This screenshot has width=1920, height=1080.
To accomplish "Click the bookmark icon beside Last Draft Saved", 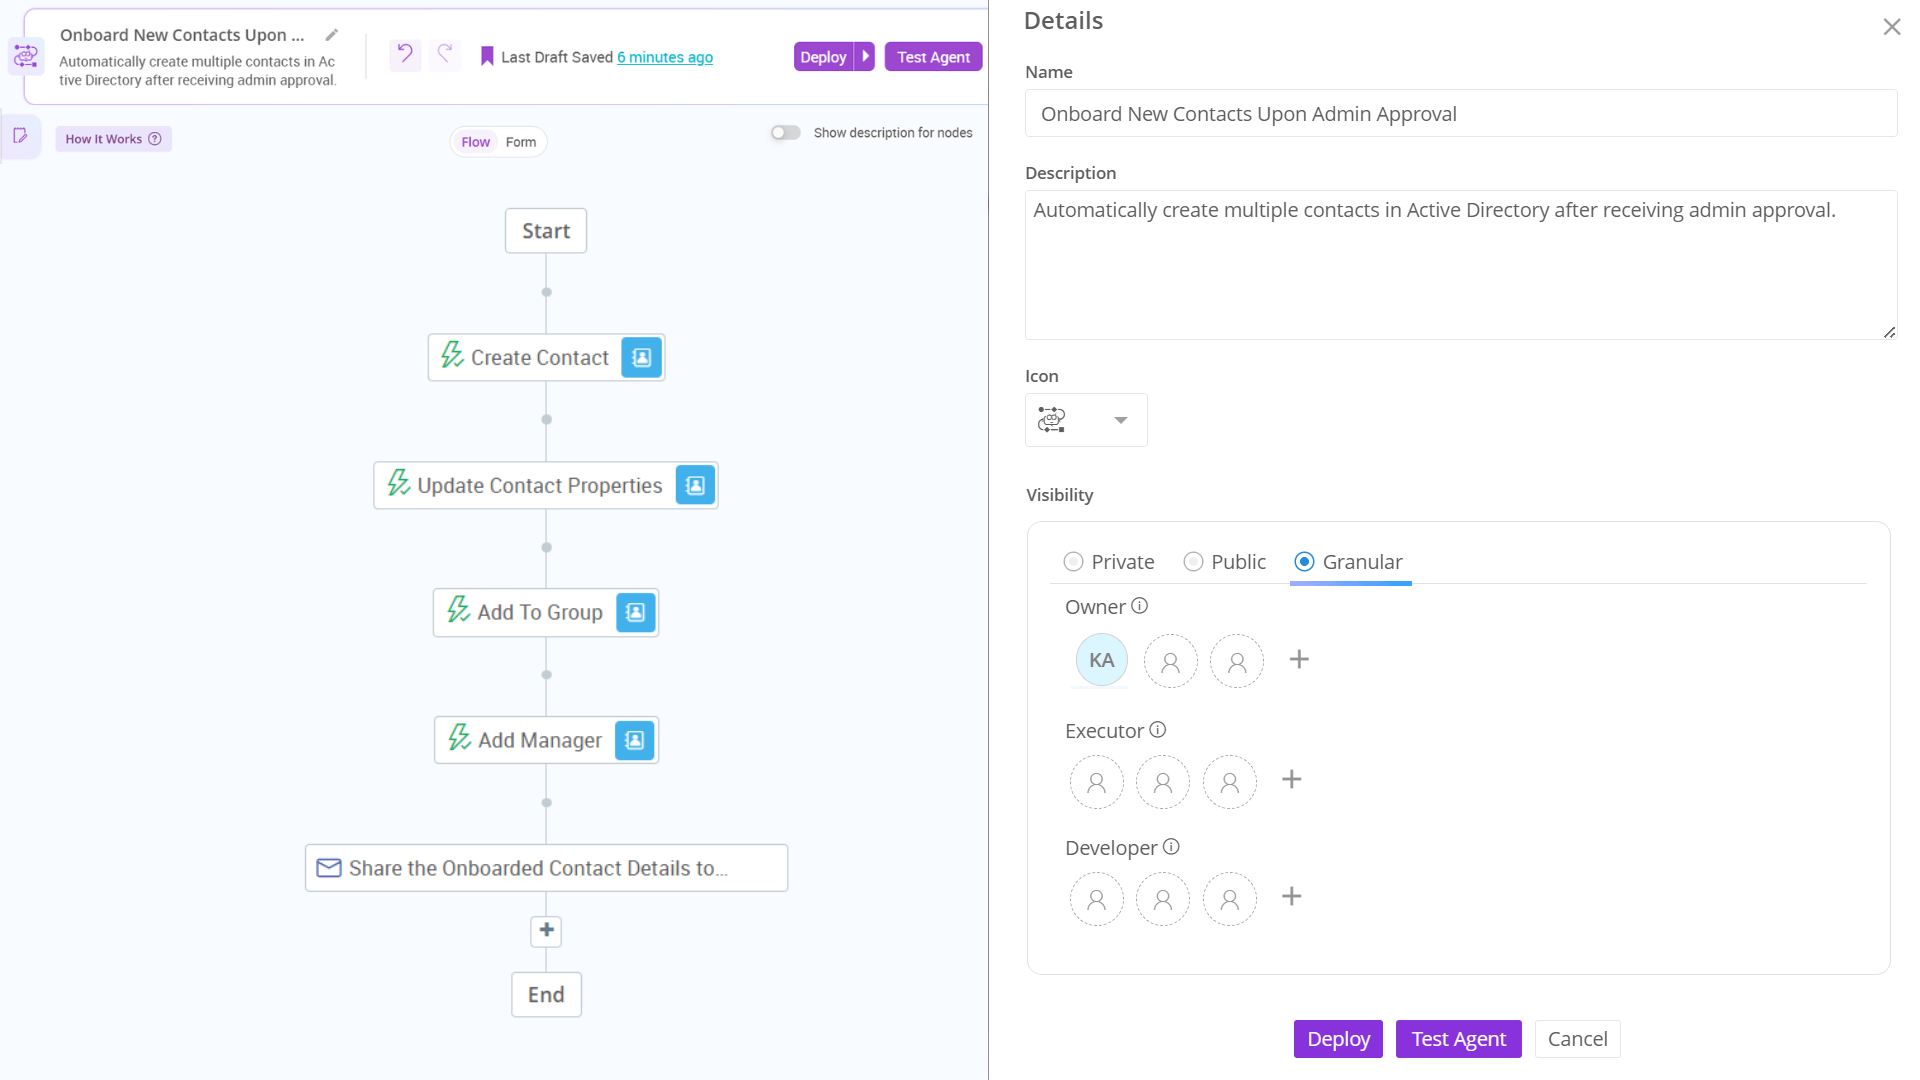I will tap(487, 57).
